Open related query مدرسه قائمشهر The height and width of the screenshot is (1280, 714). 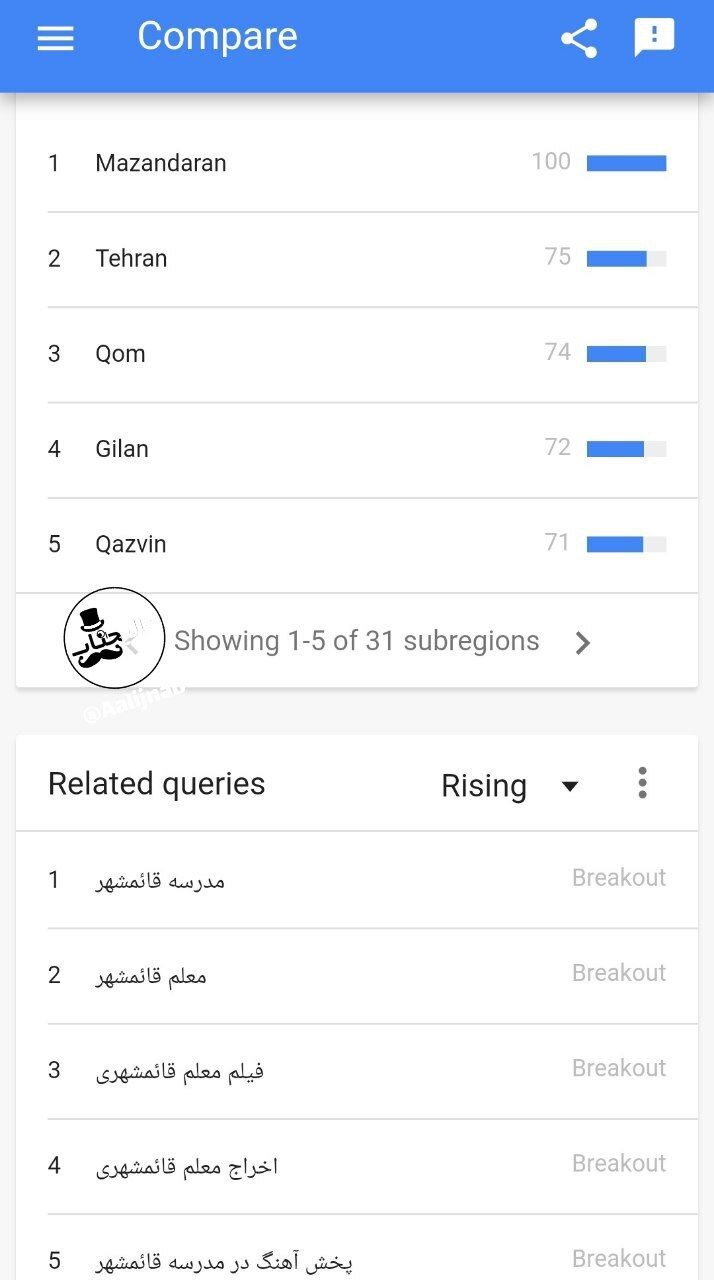point(160,880)
